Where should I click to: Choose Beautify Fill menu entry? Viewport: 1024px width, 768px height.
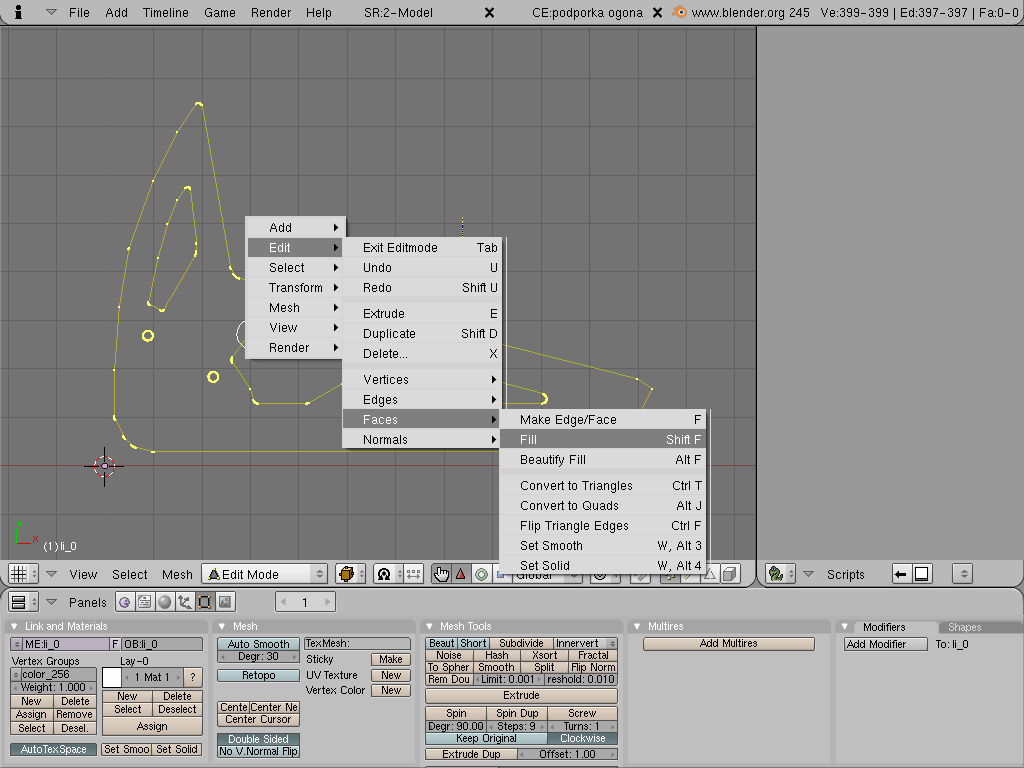pyautogui.click(x=602, y=460)
